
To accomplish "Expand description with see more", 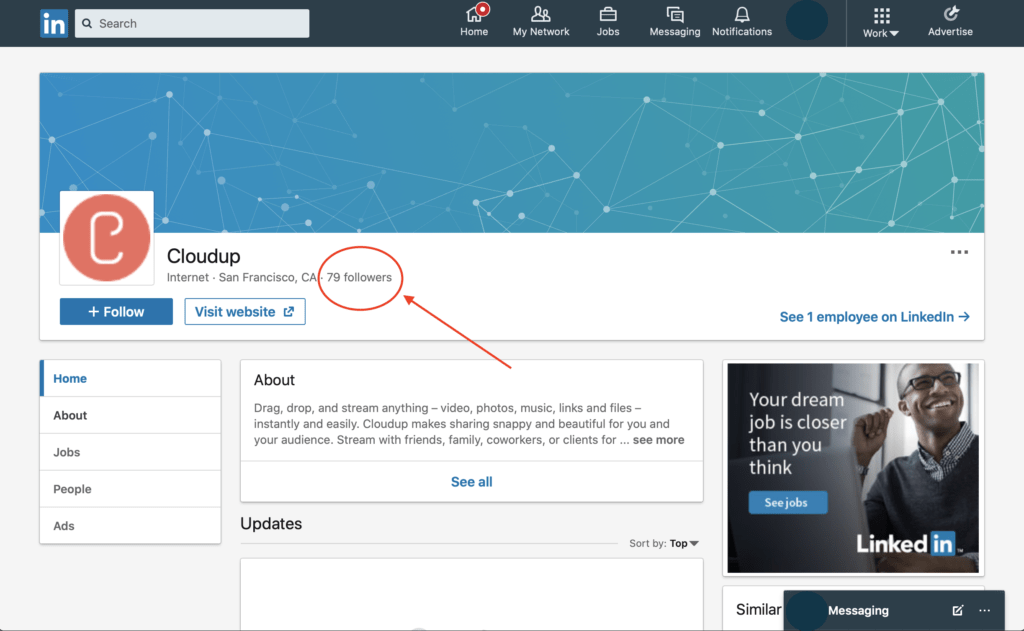I will (x=658, y=440).
